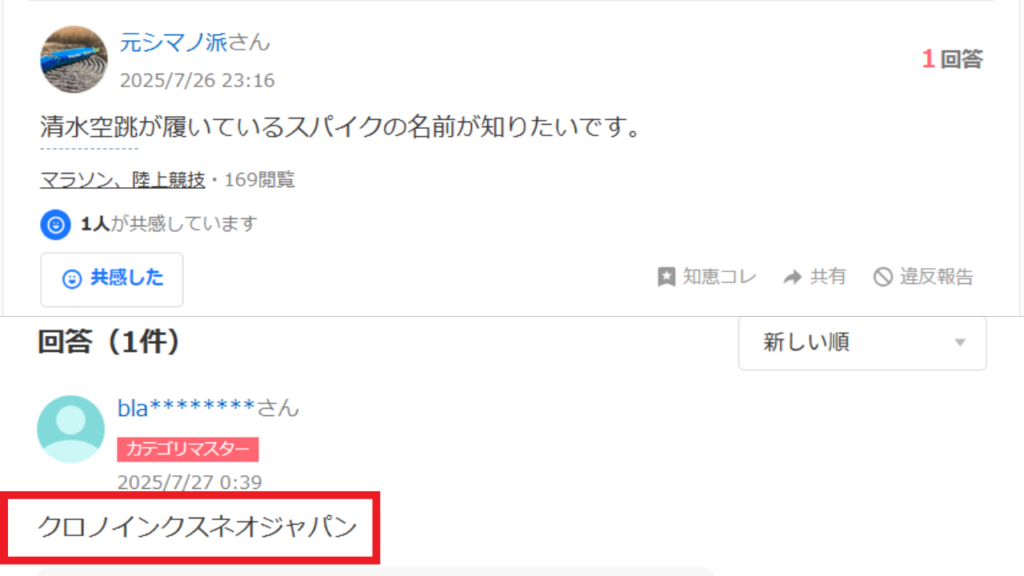Click the answer text クロノインクスネオジャパン
The width and height of the screenshot is (1024, 576).
pyautogui.click(x=197, y=527)
